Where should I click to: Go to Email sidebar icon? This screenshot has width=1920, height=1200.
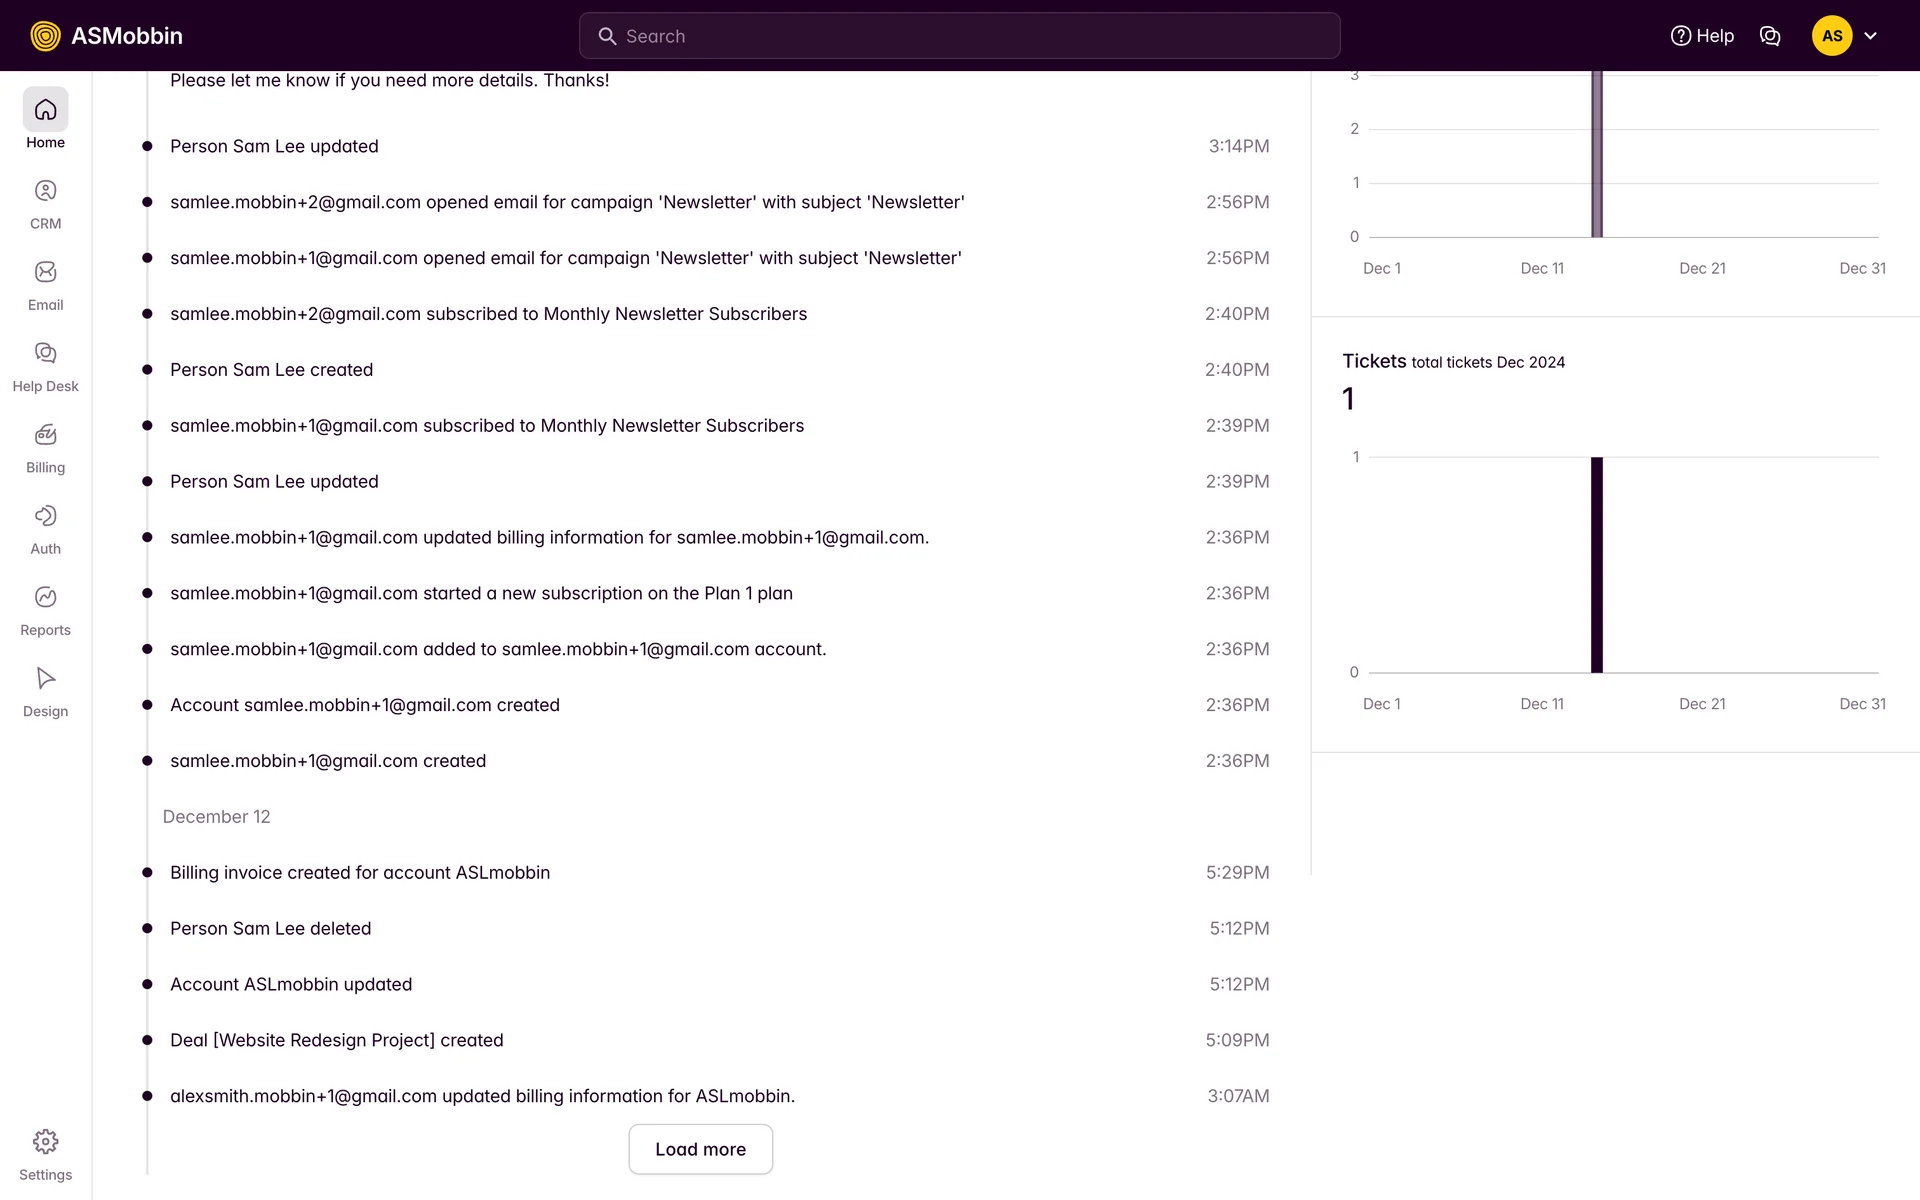pos(45,272)
